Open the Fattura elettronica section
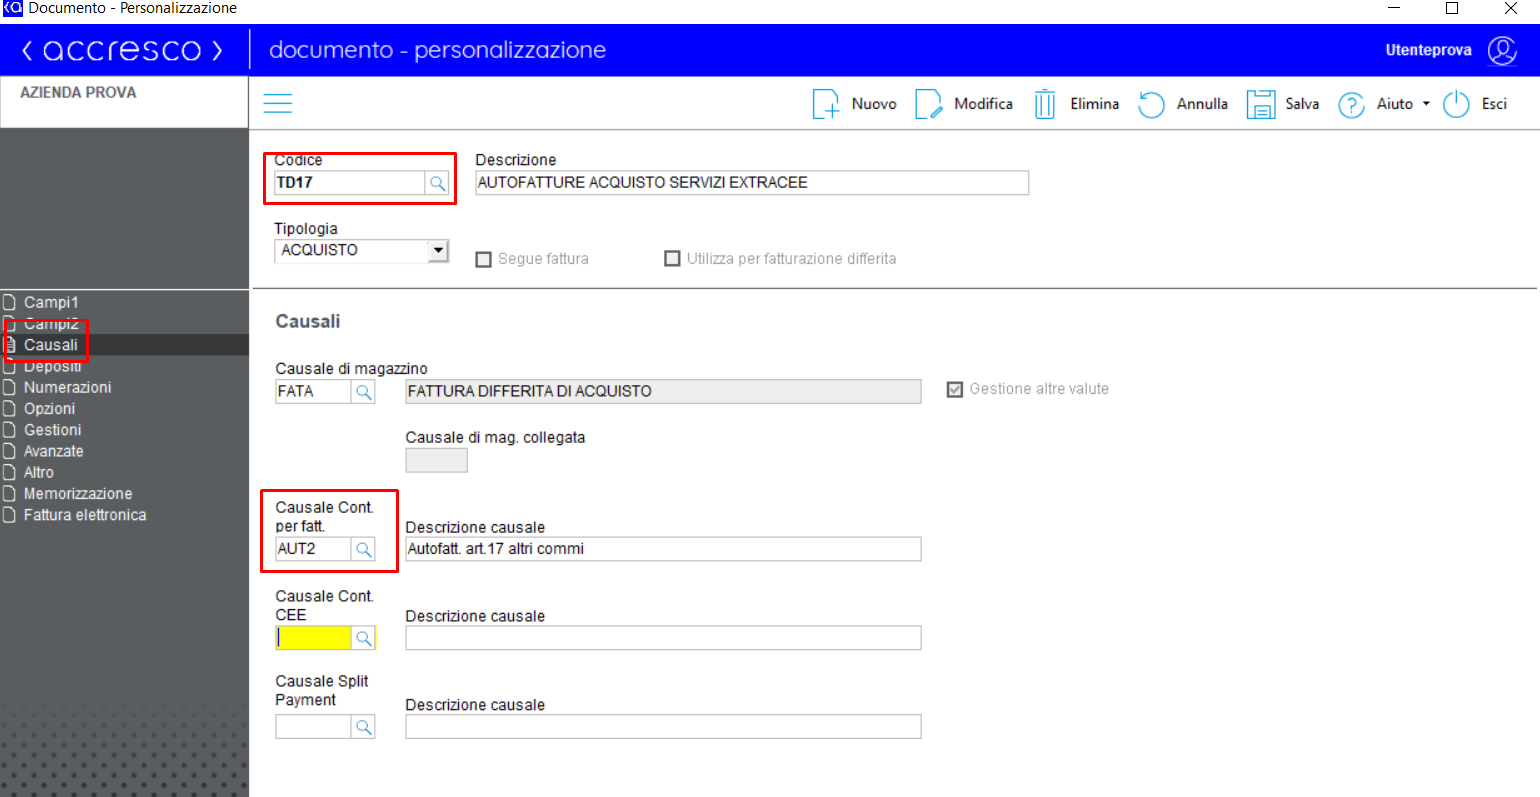This screenshot has width=1540, height=797. point(85,515)
